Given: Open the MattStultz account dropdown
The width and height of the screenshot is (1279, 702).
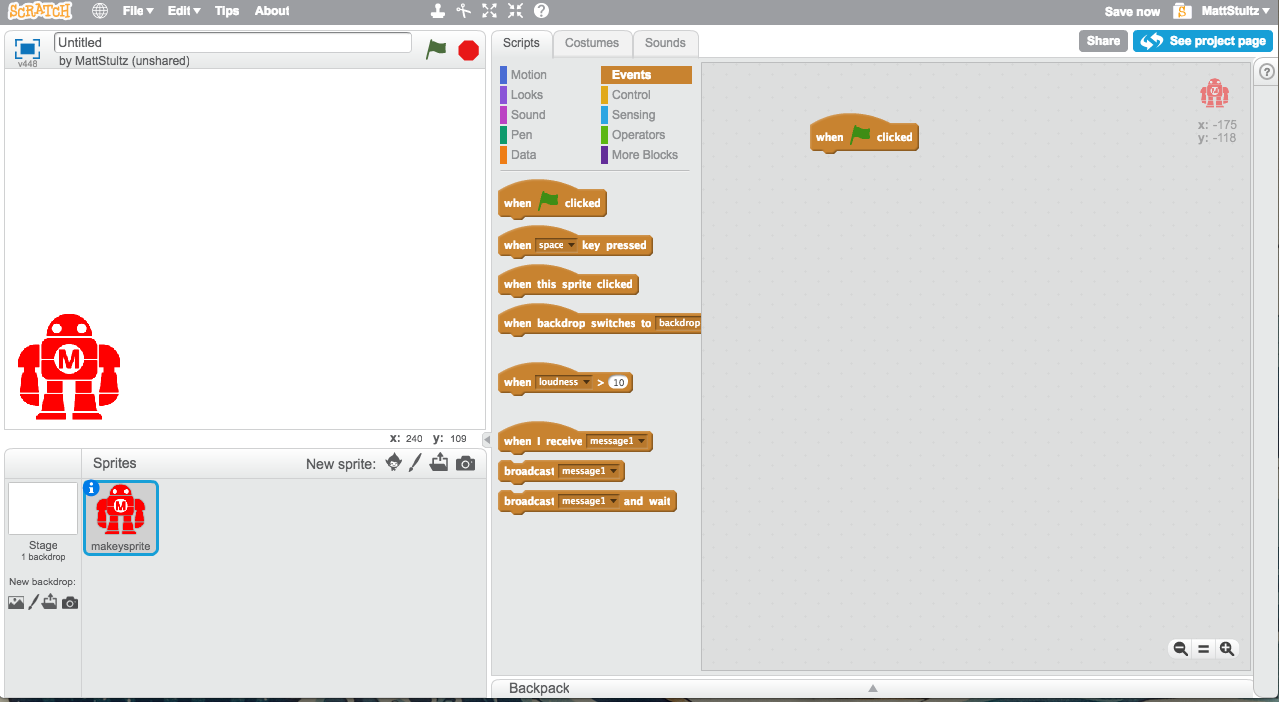Looking at the screenshot, I should click(x=1235, y=11).
